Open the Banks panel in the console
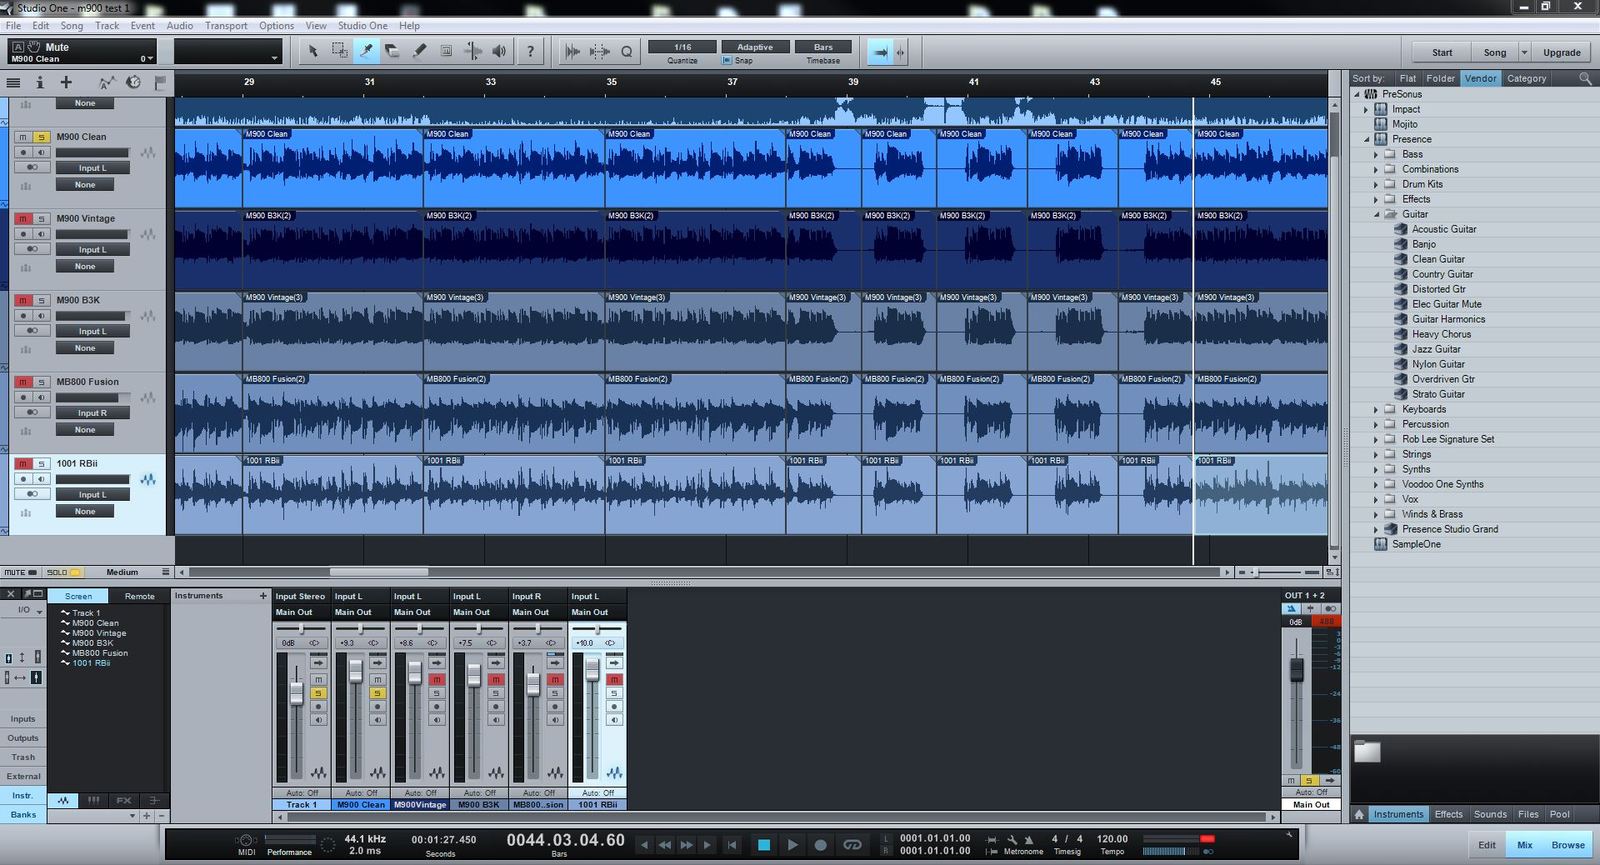This screenshot has height=865, width=1600. coord(23,814)
